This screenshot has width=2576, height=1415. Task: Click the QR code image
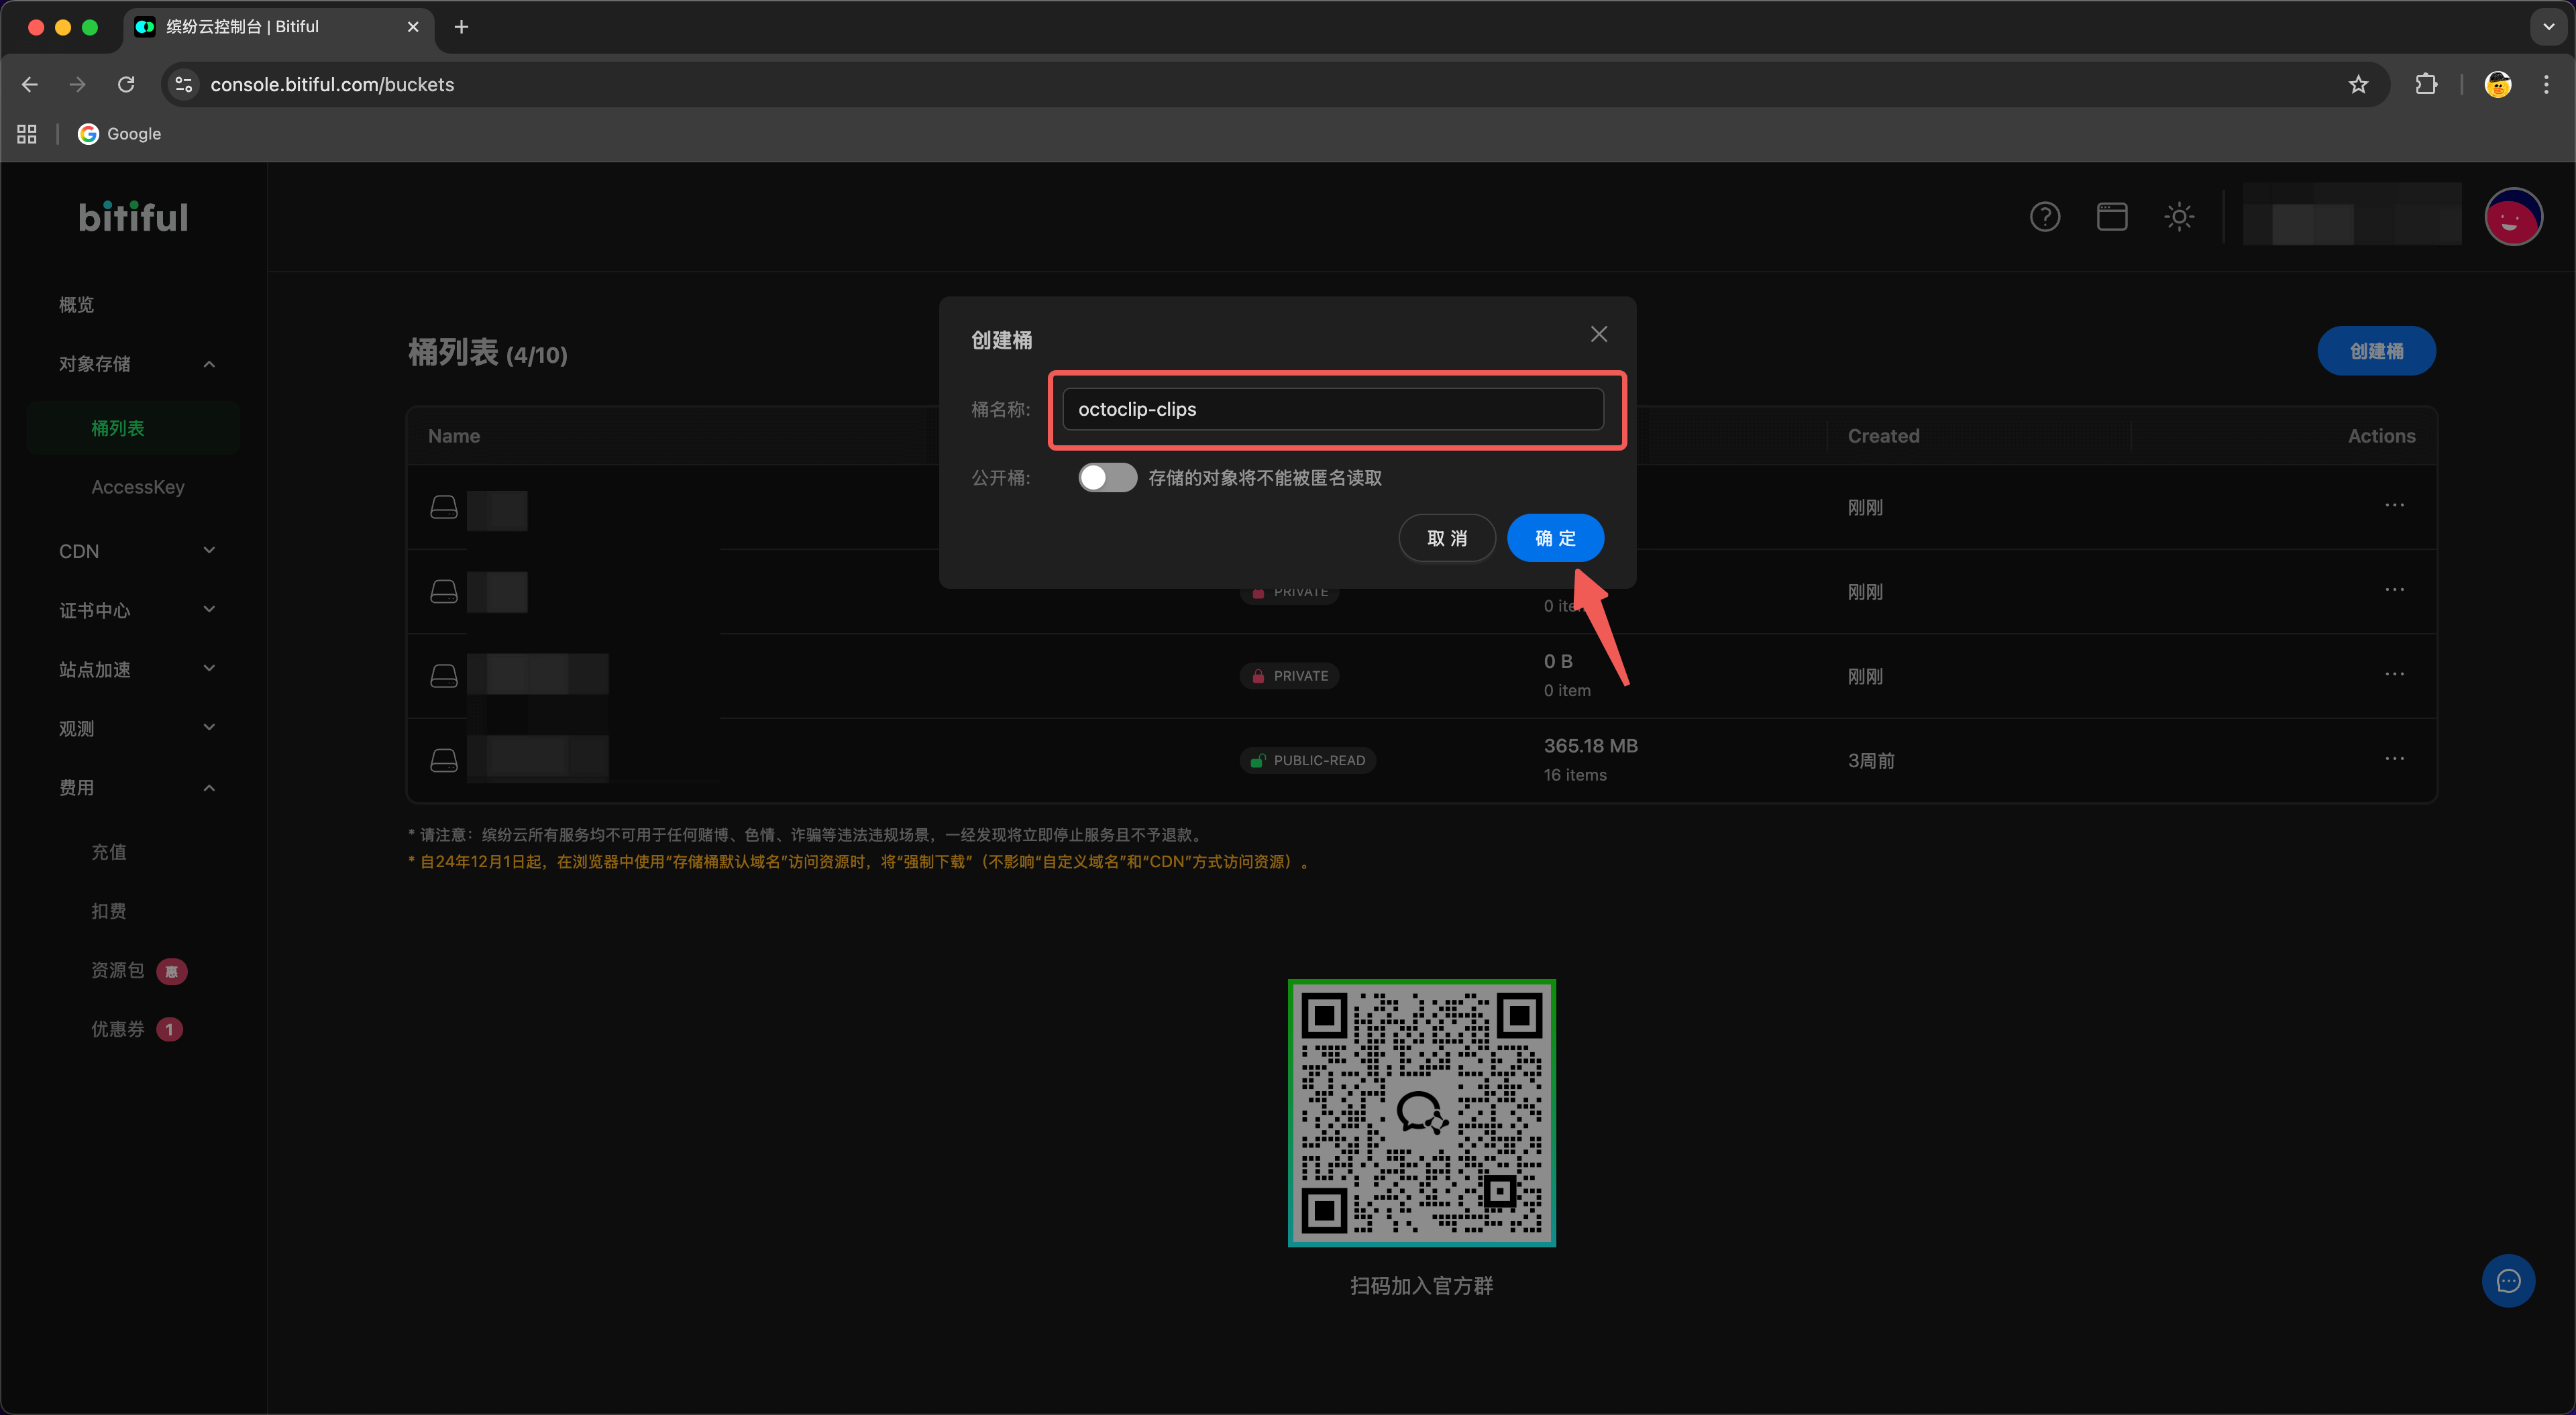pos(1421,1112)
